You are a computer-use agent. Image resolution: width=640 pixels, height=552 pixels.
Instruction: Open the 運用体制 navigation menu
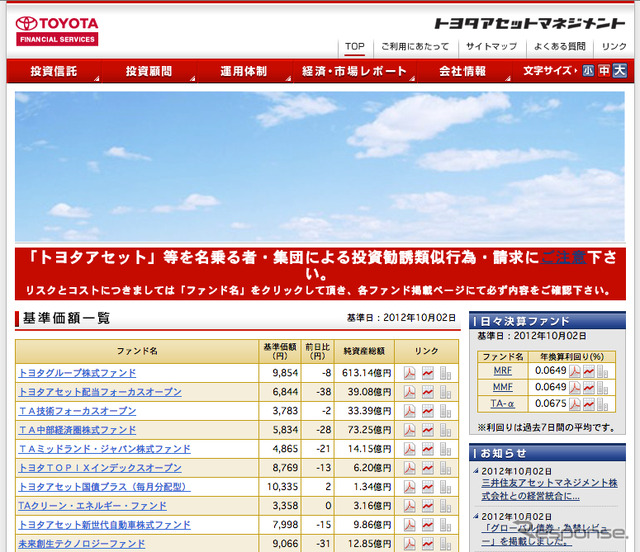pyautogui.click(x=244, y=71)
